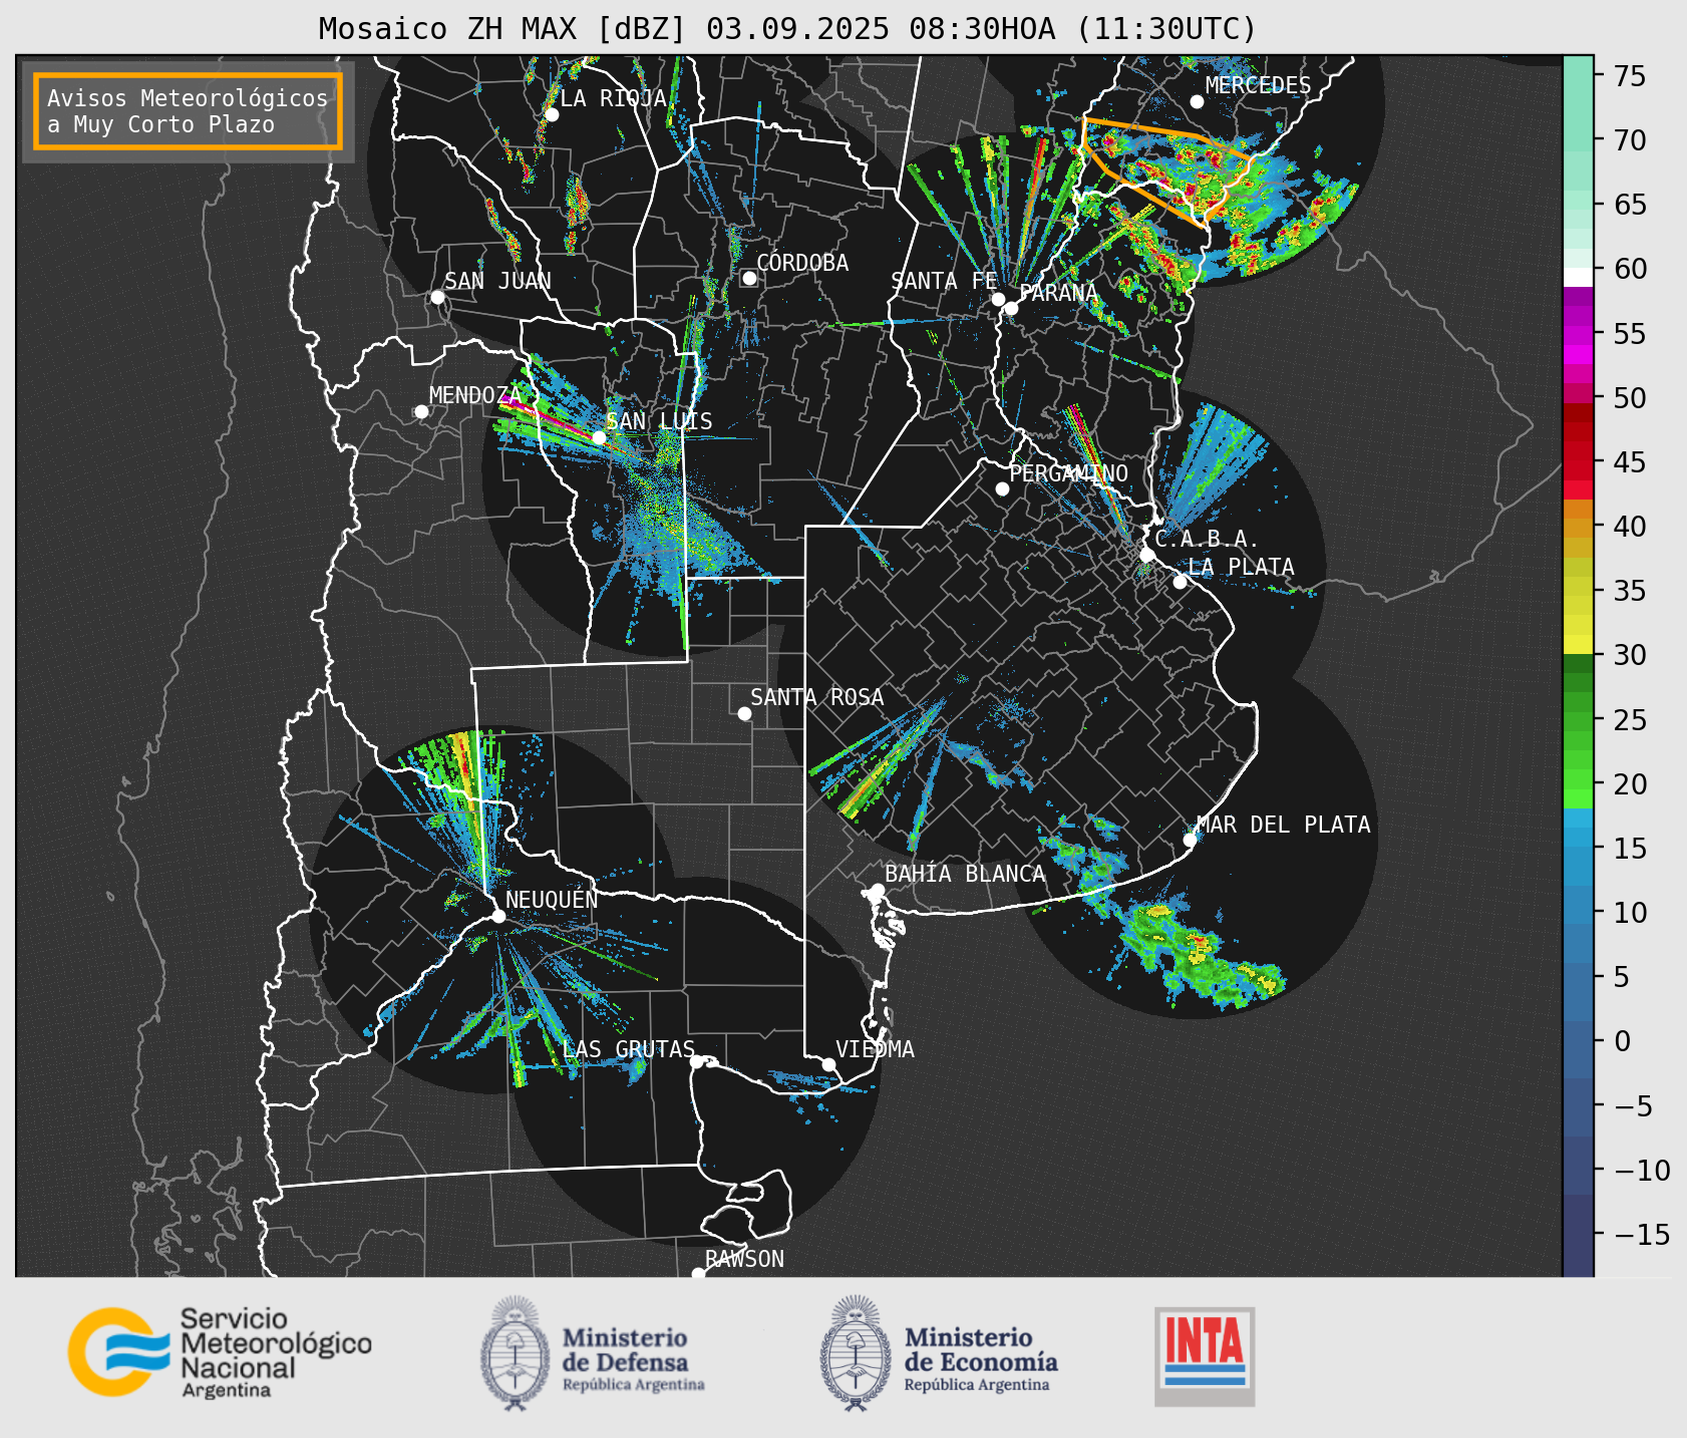Click the orange warning polygon near Mercedes
The width and height of the screenshot is (1687, 1438).
[x=1166, y=170]
